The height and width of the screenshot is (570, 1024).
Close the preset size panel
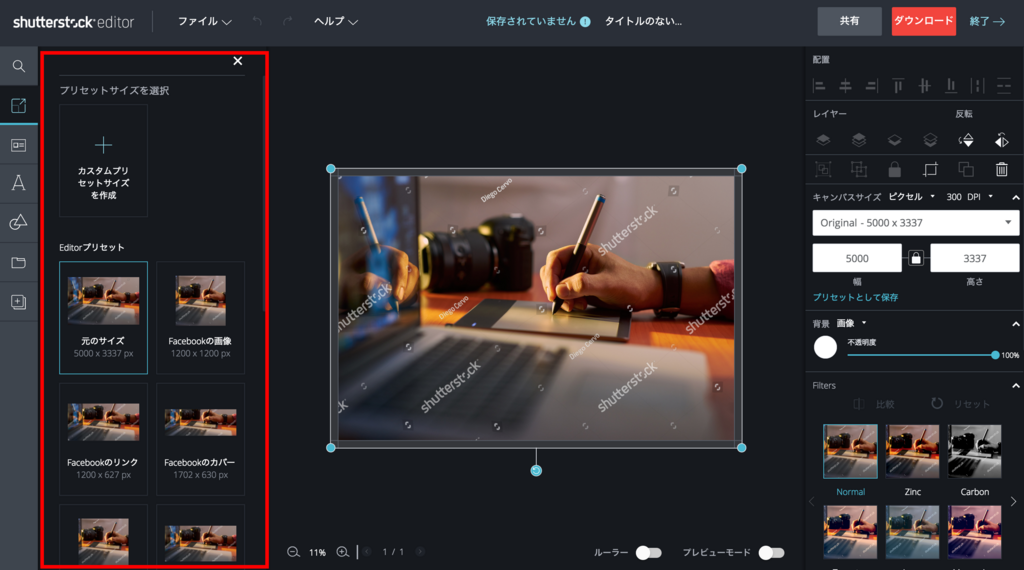pos(238,61)
